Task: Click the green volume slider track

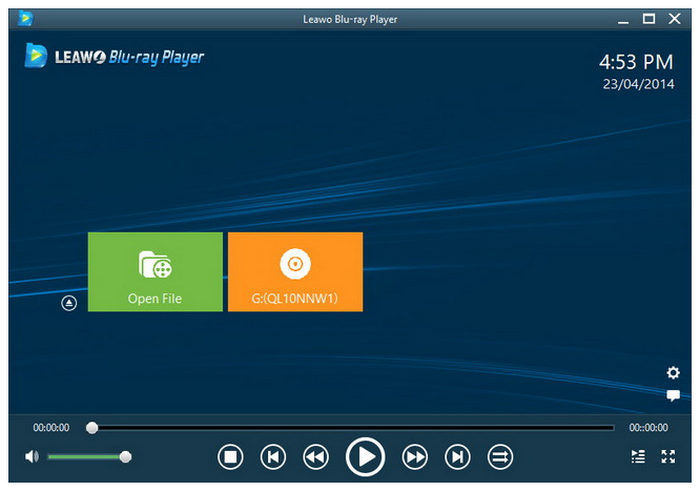Action: 85,457
